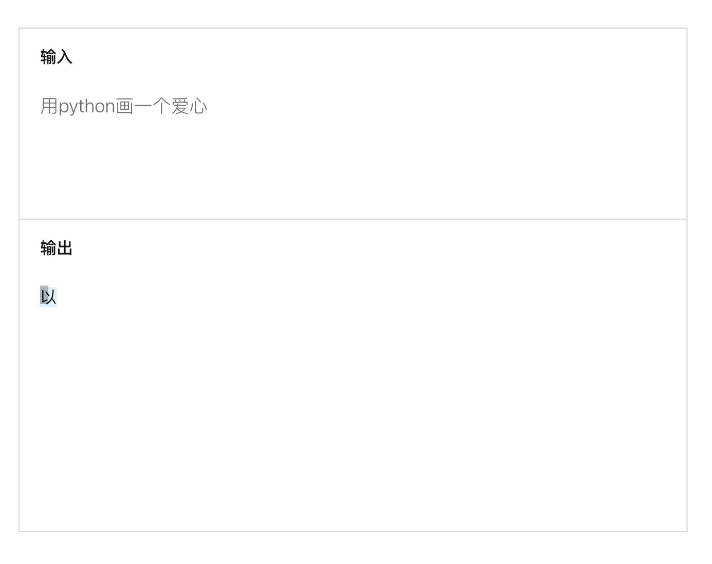Click the divider between 输入 and 输出 panels
This screenshot has width=712, height=564.
pyautogui.click(x=352, y=219)
